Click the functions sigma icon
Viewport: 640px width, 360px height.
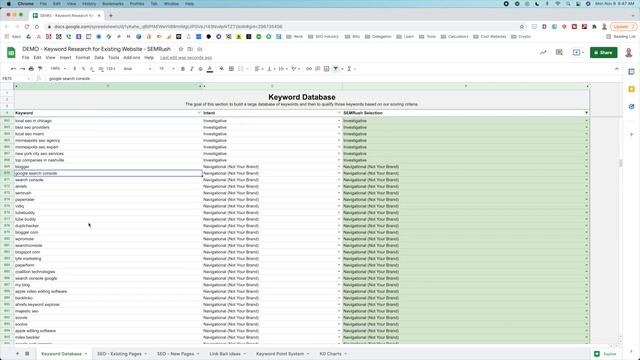(349, 69)
